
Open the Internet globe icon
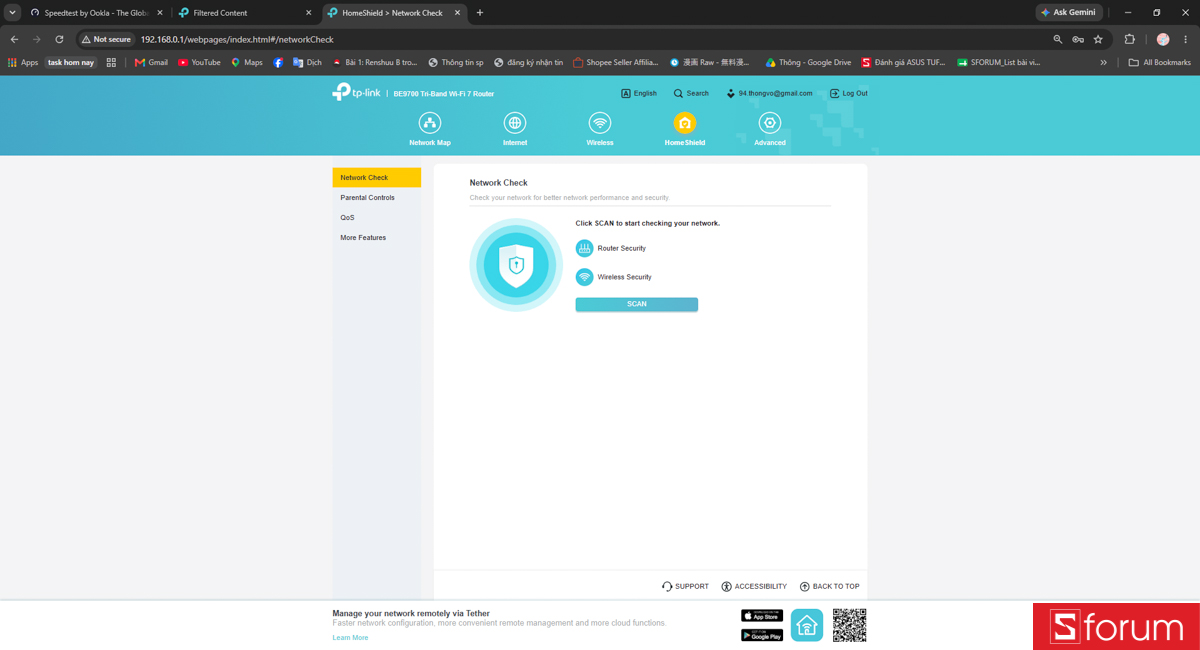pos(515,123)
